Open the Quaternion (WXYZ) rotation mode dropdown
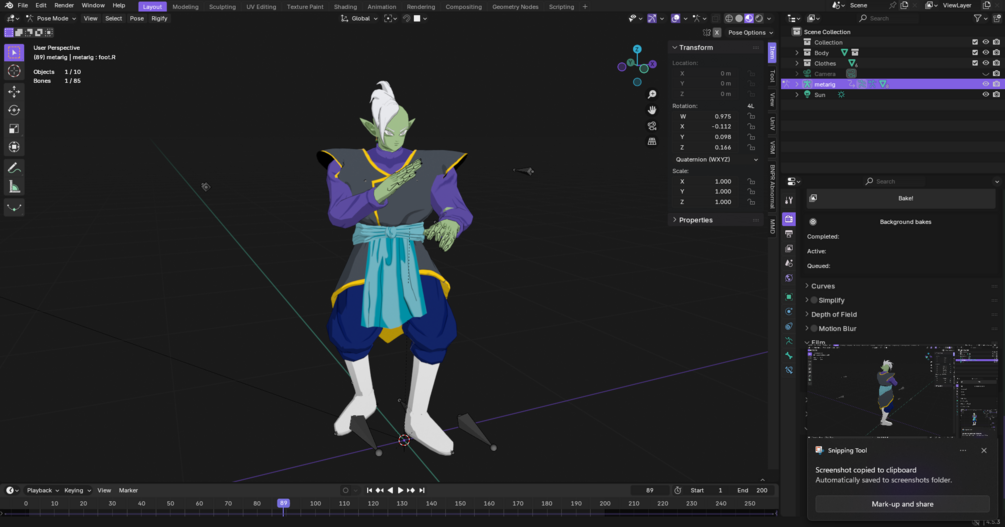This screenshot has height=527, width=1005. point(716,159)
